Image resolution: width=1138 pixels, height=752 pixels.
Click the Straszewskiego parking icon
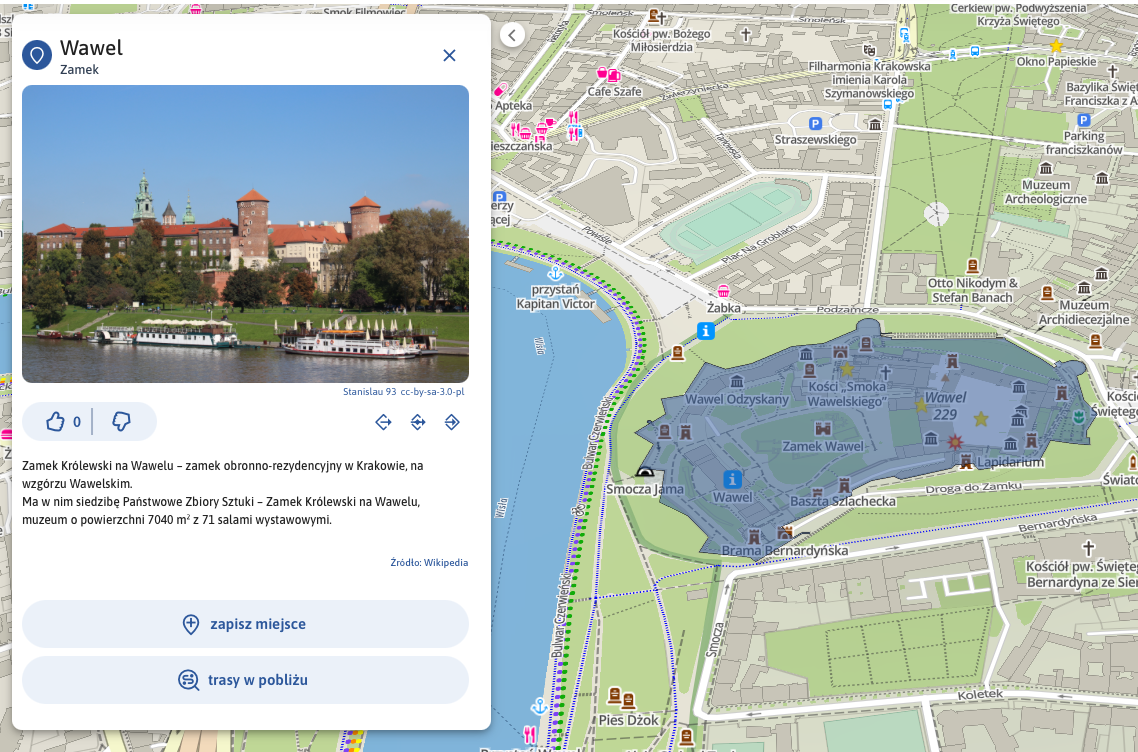[x=815, y=124]
